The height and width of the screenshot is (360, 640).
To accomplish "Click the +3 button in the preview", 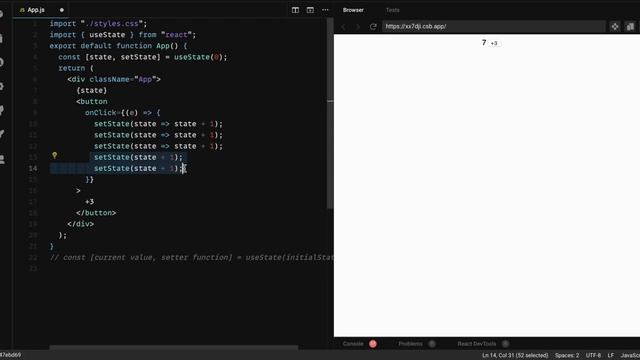I will coord(494,43).
